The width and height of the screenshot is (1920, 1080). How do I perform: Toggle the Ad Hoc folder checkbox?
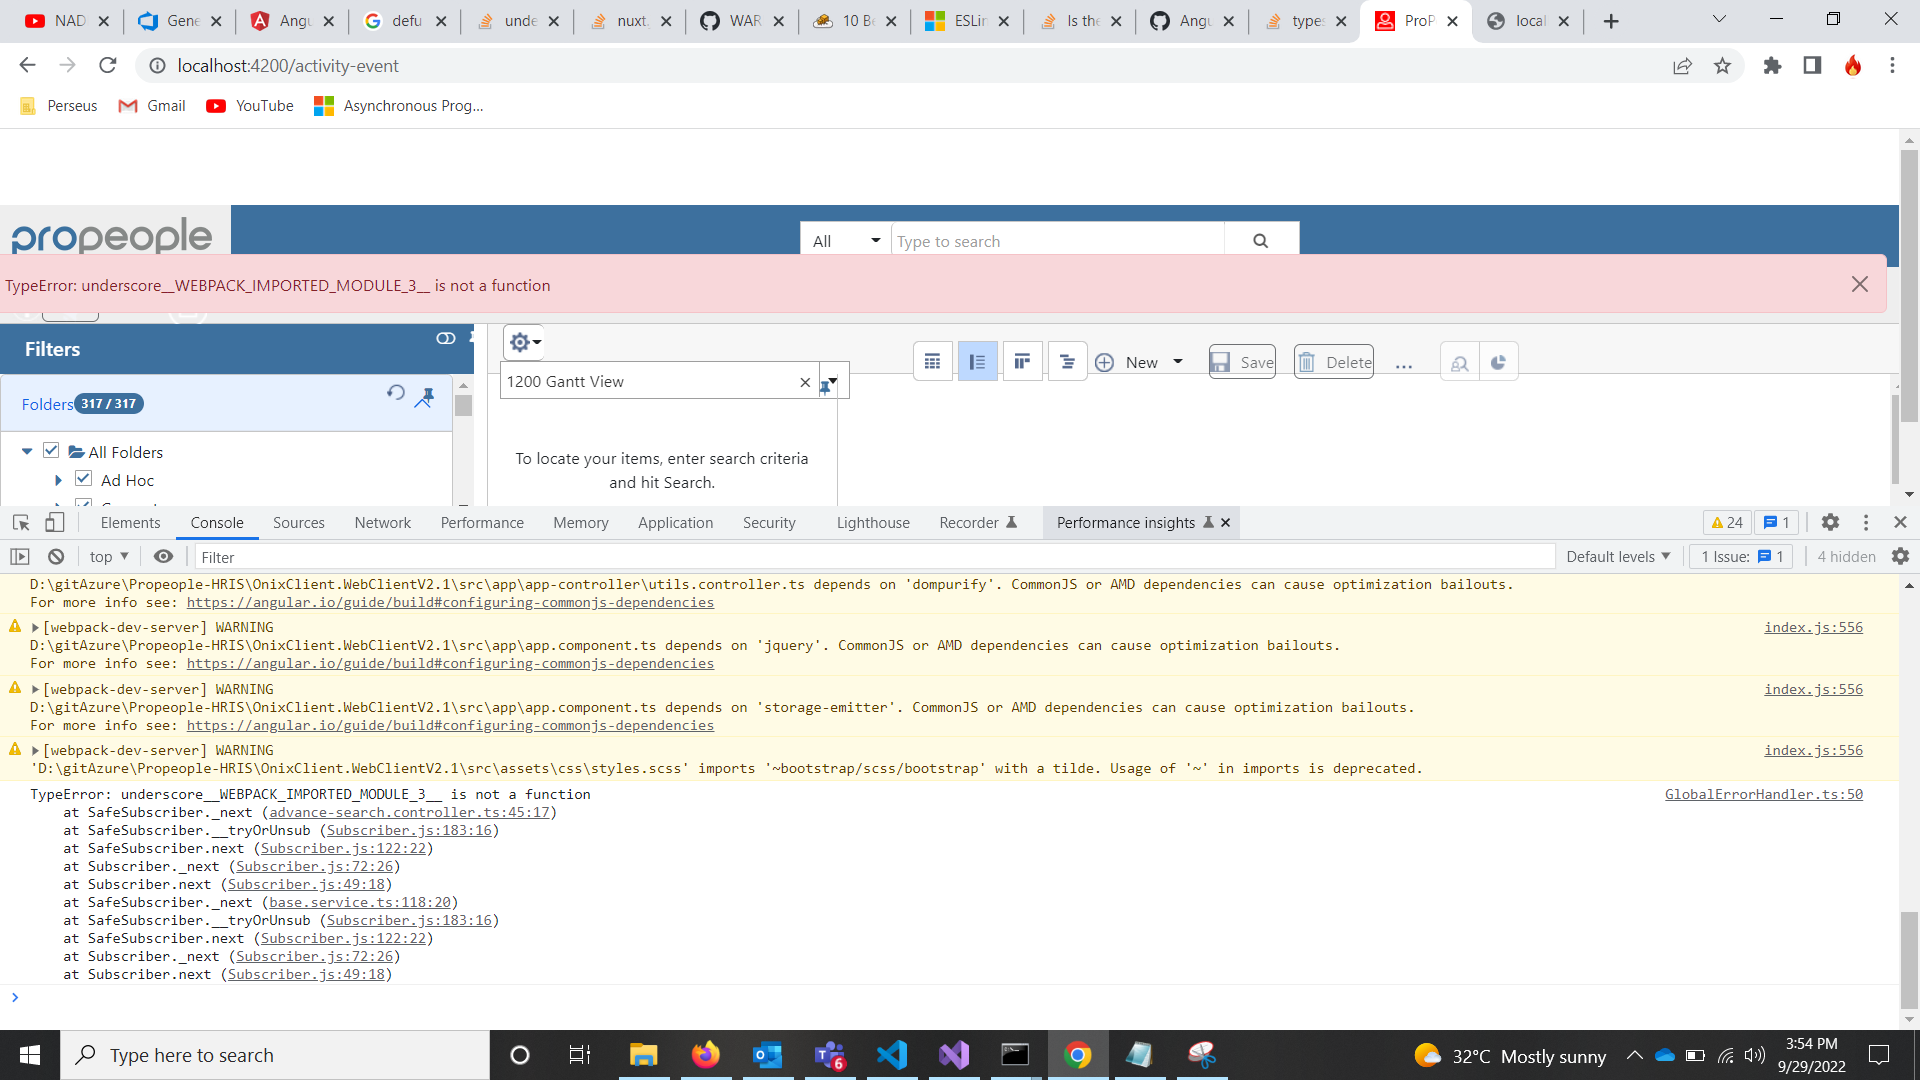coord(83,479)
